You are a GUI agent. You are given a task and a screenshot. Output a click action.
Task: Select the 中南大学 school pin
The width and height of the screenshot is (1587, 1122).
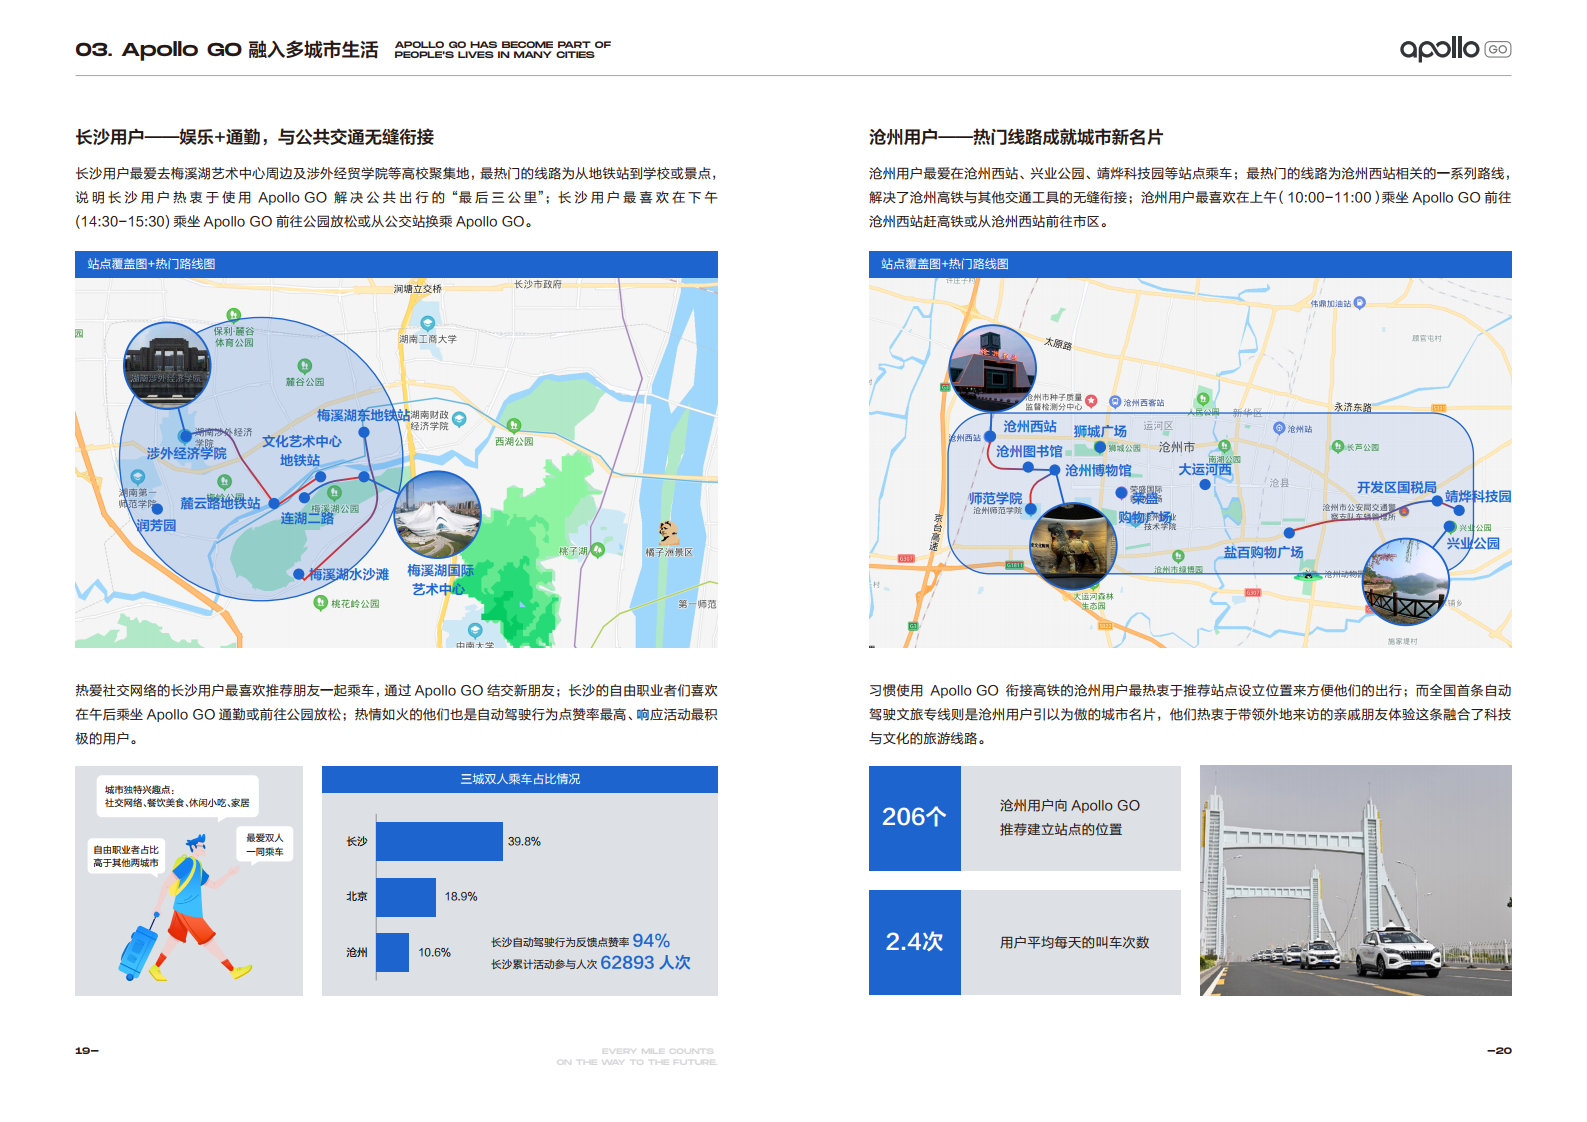click(475, 630)
